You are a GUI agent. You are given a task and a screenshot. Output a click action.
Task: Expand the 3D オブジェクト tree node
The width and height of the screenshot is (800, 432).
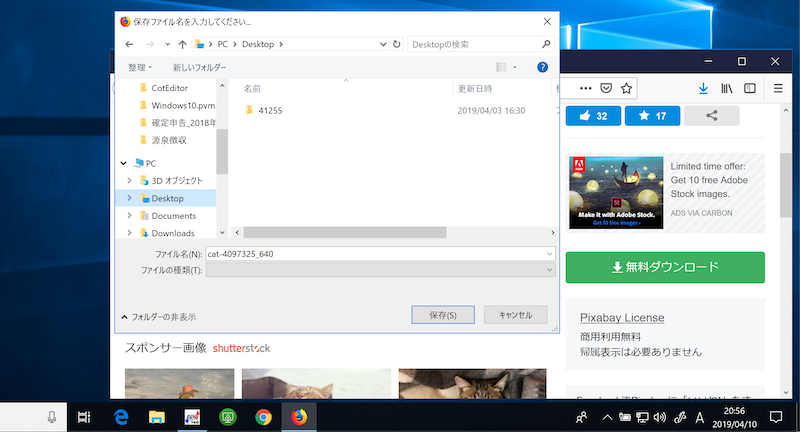point(129,180)
